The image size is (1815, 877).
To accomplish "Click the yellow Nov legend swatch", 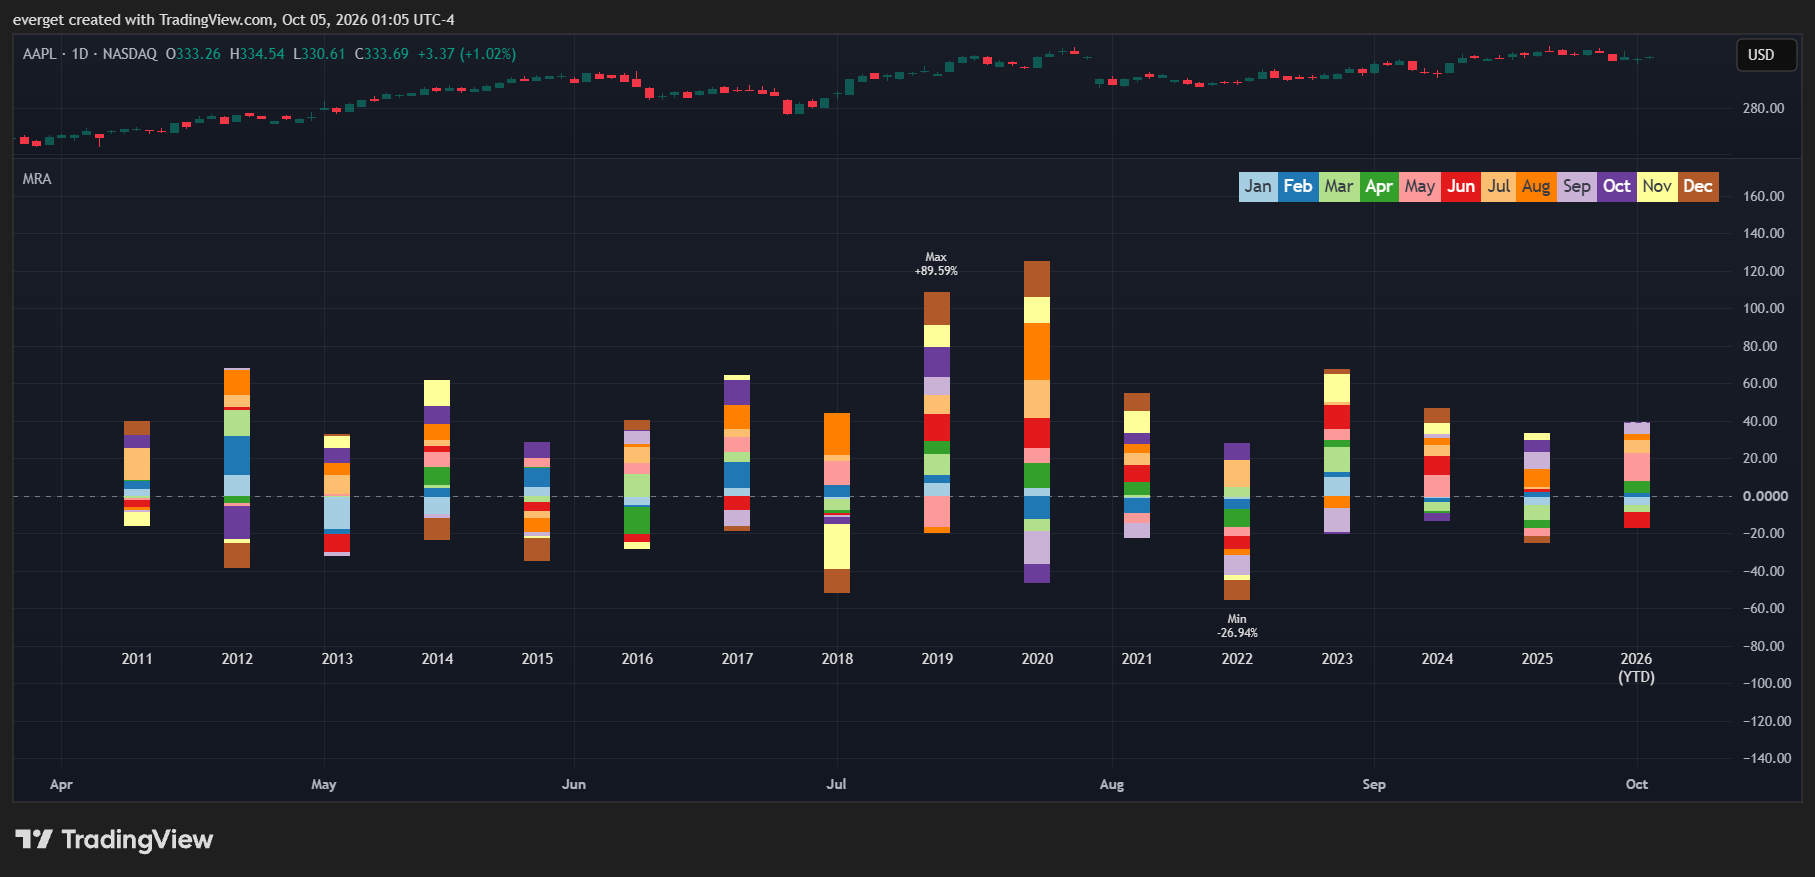I will tap(1657, 186).
